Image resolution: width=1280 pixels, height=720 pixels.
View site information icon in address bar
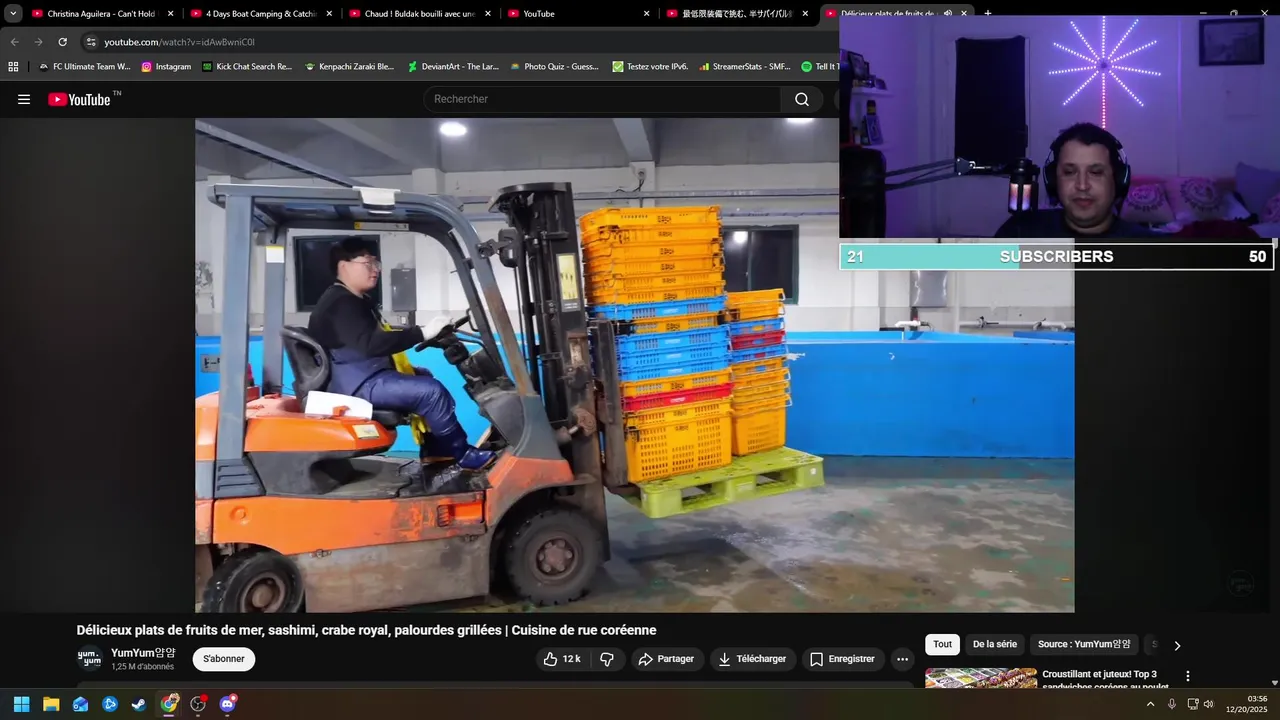point(91,42)
